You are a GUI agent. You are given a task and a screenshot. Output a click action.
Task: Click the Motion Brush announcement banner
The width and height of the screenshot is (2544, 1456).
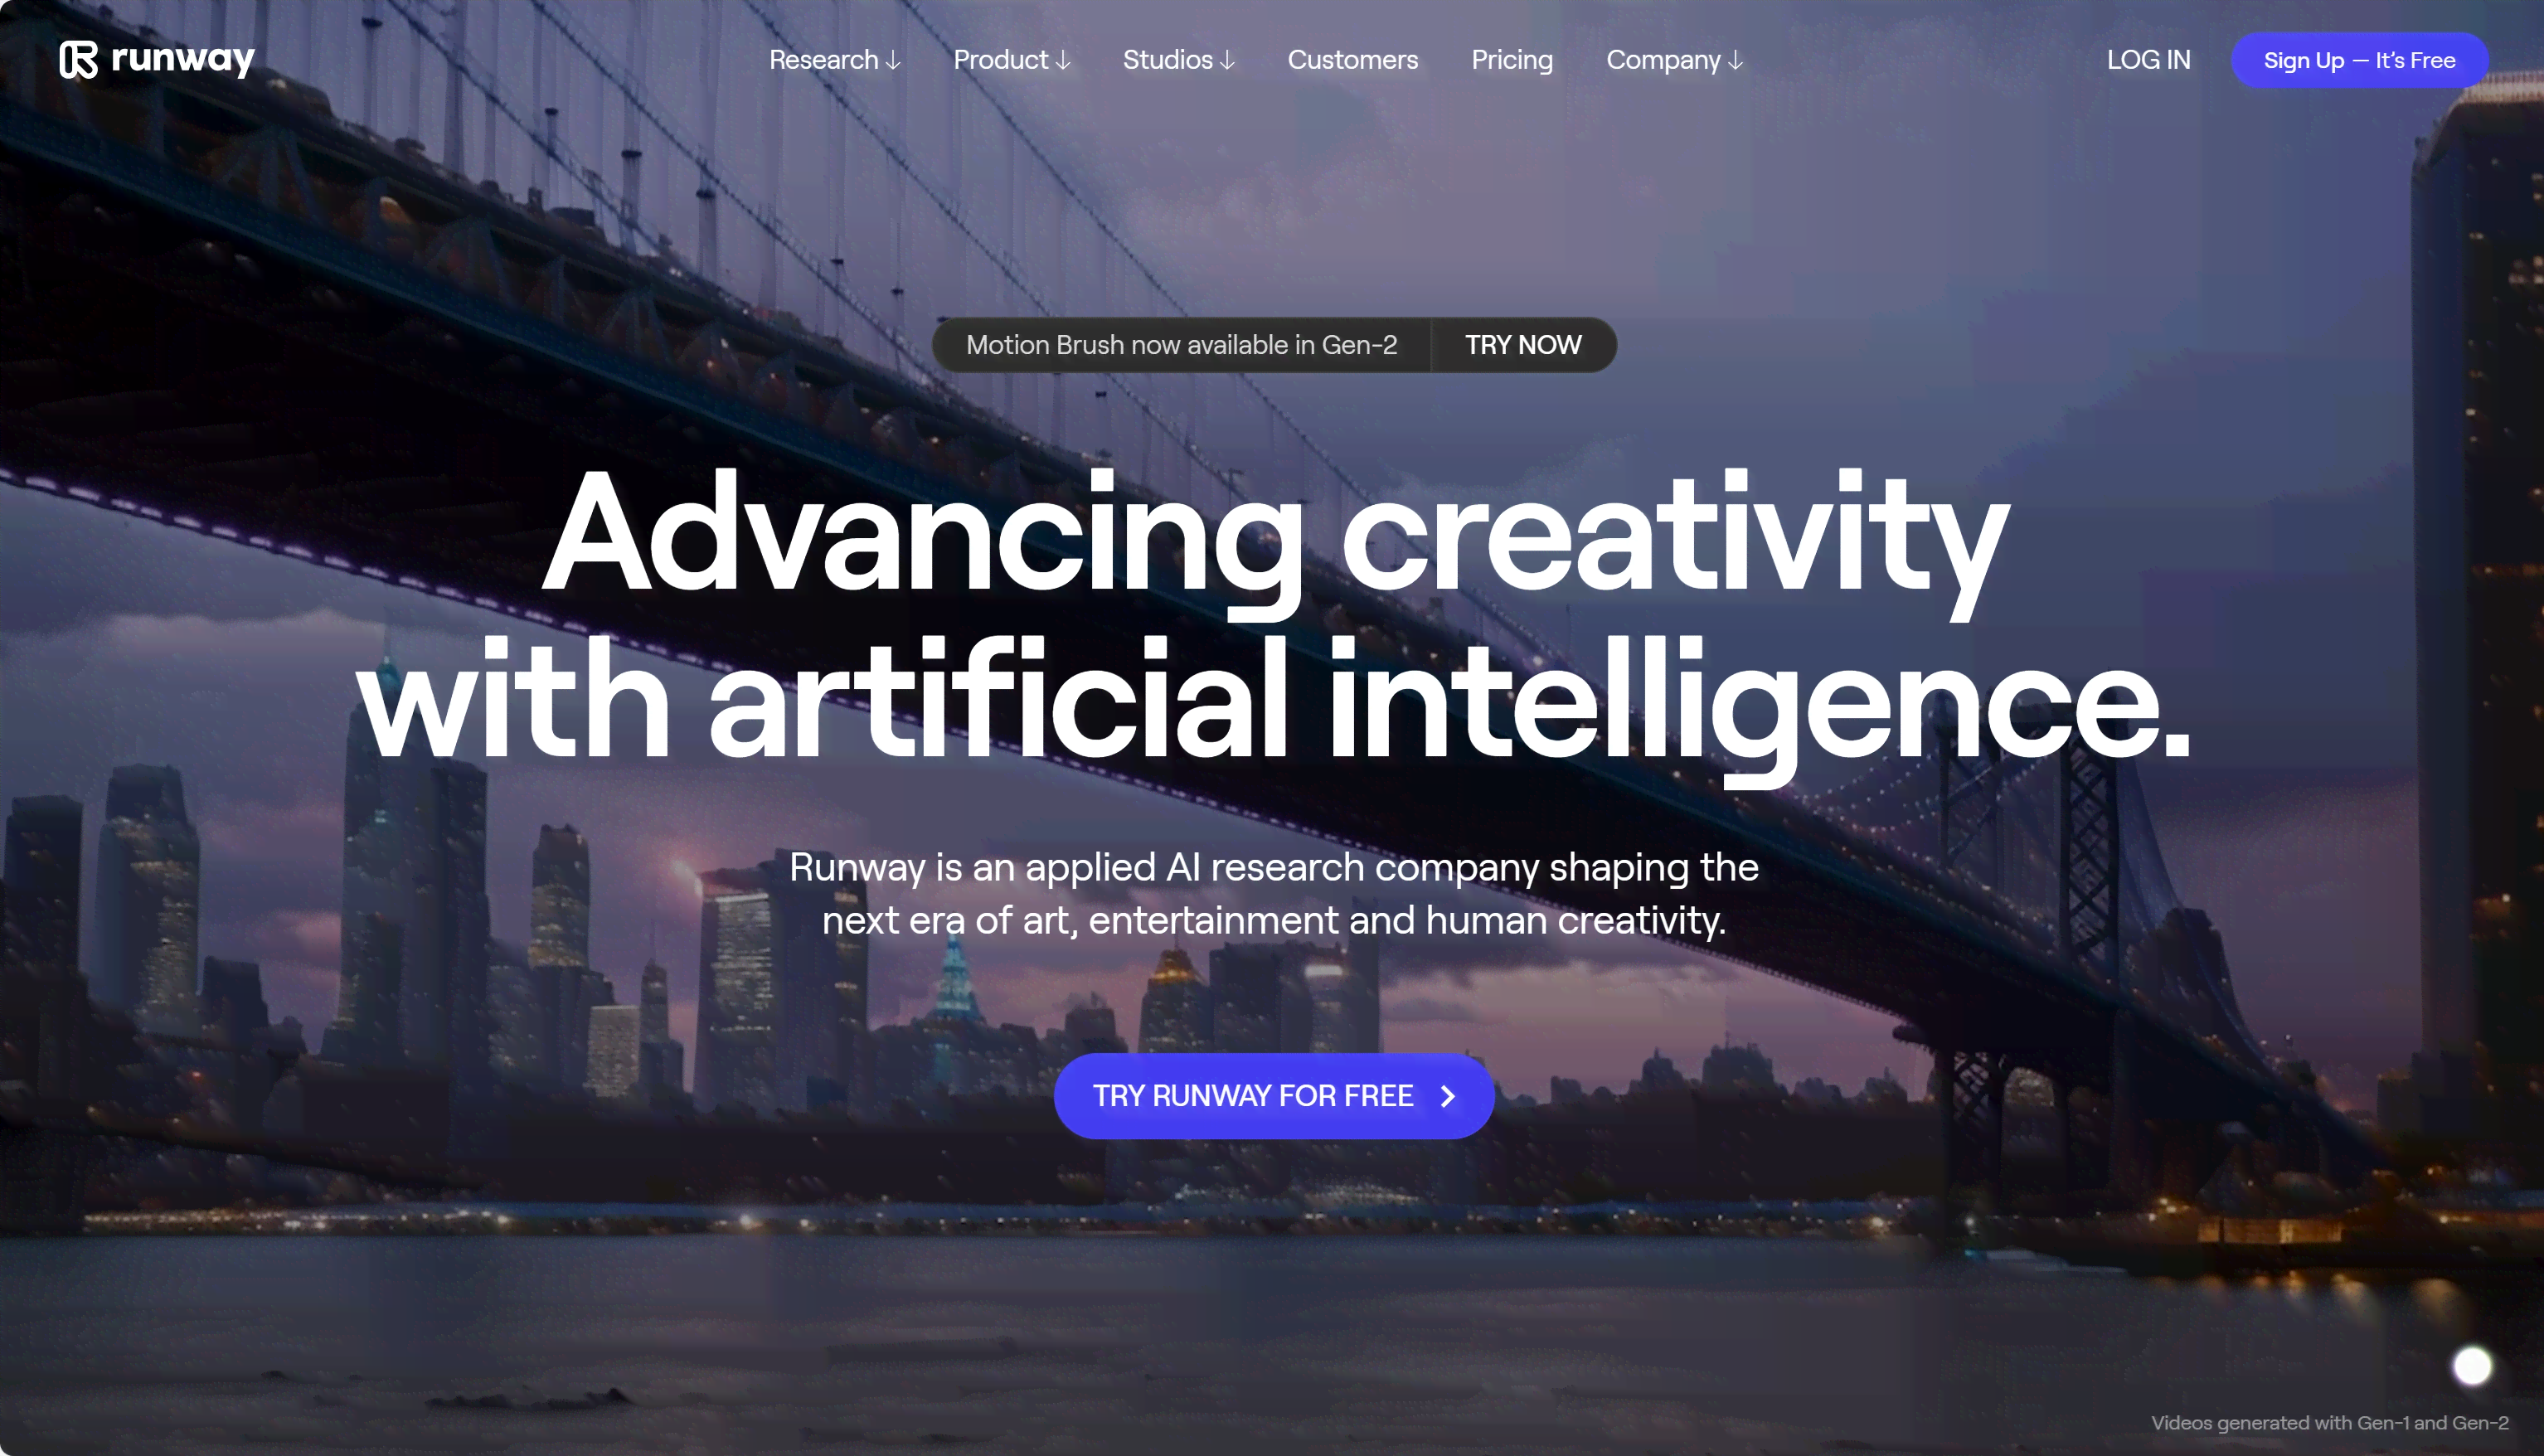[1274, 344]
